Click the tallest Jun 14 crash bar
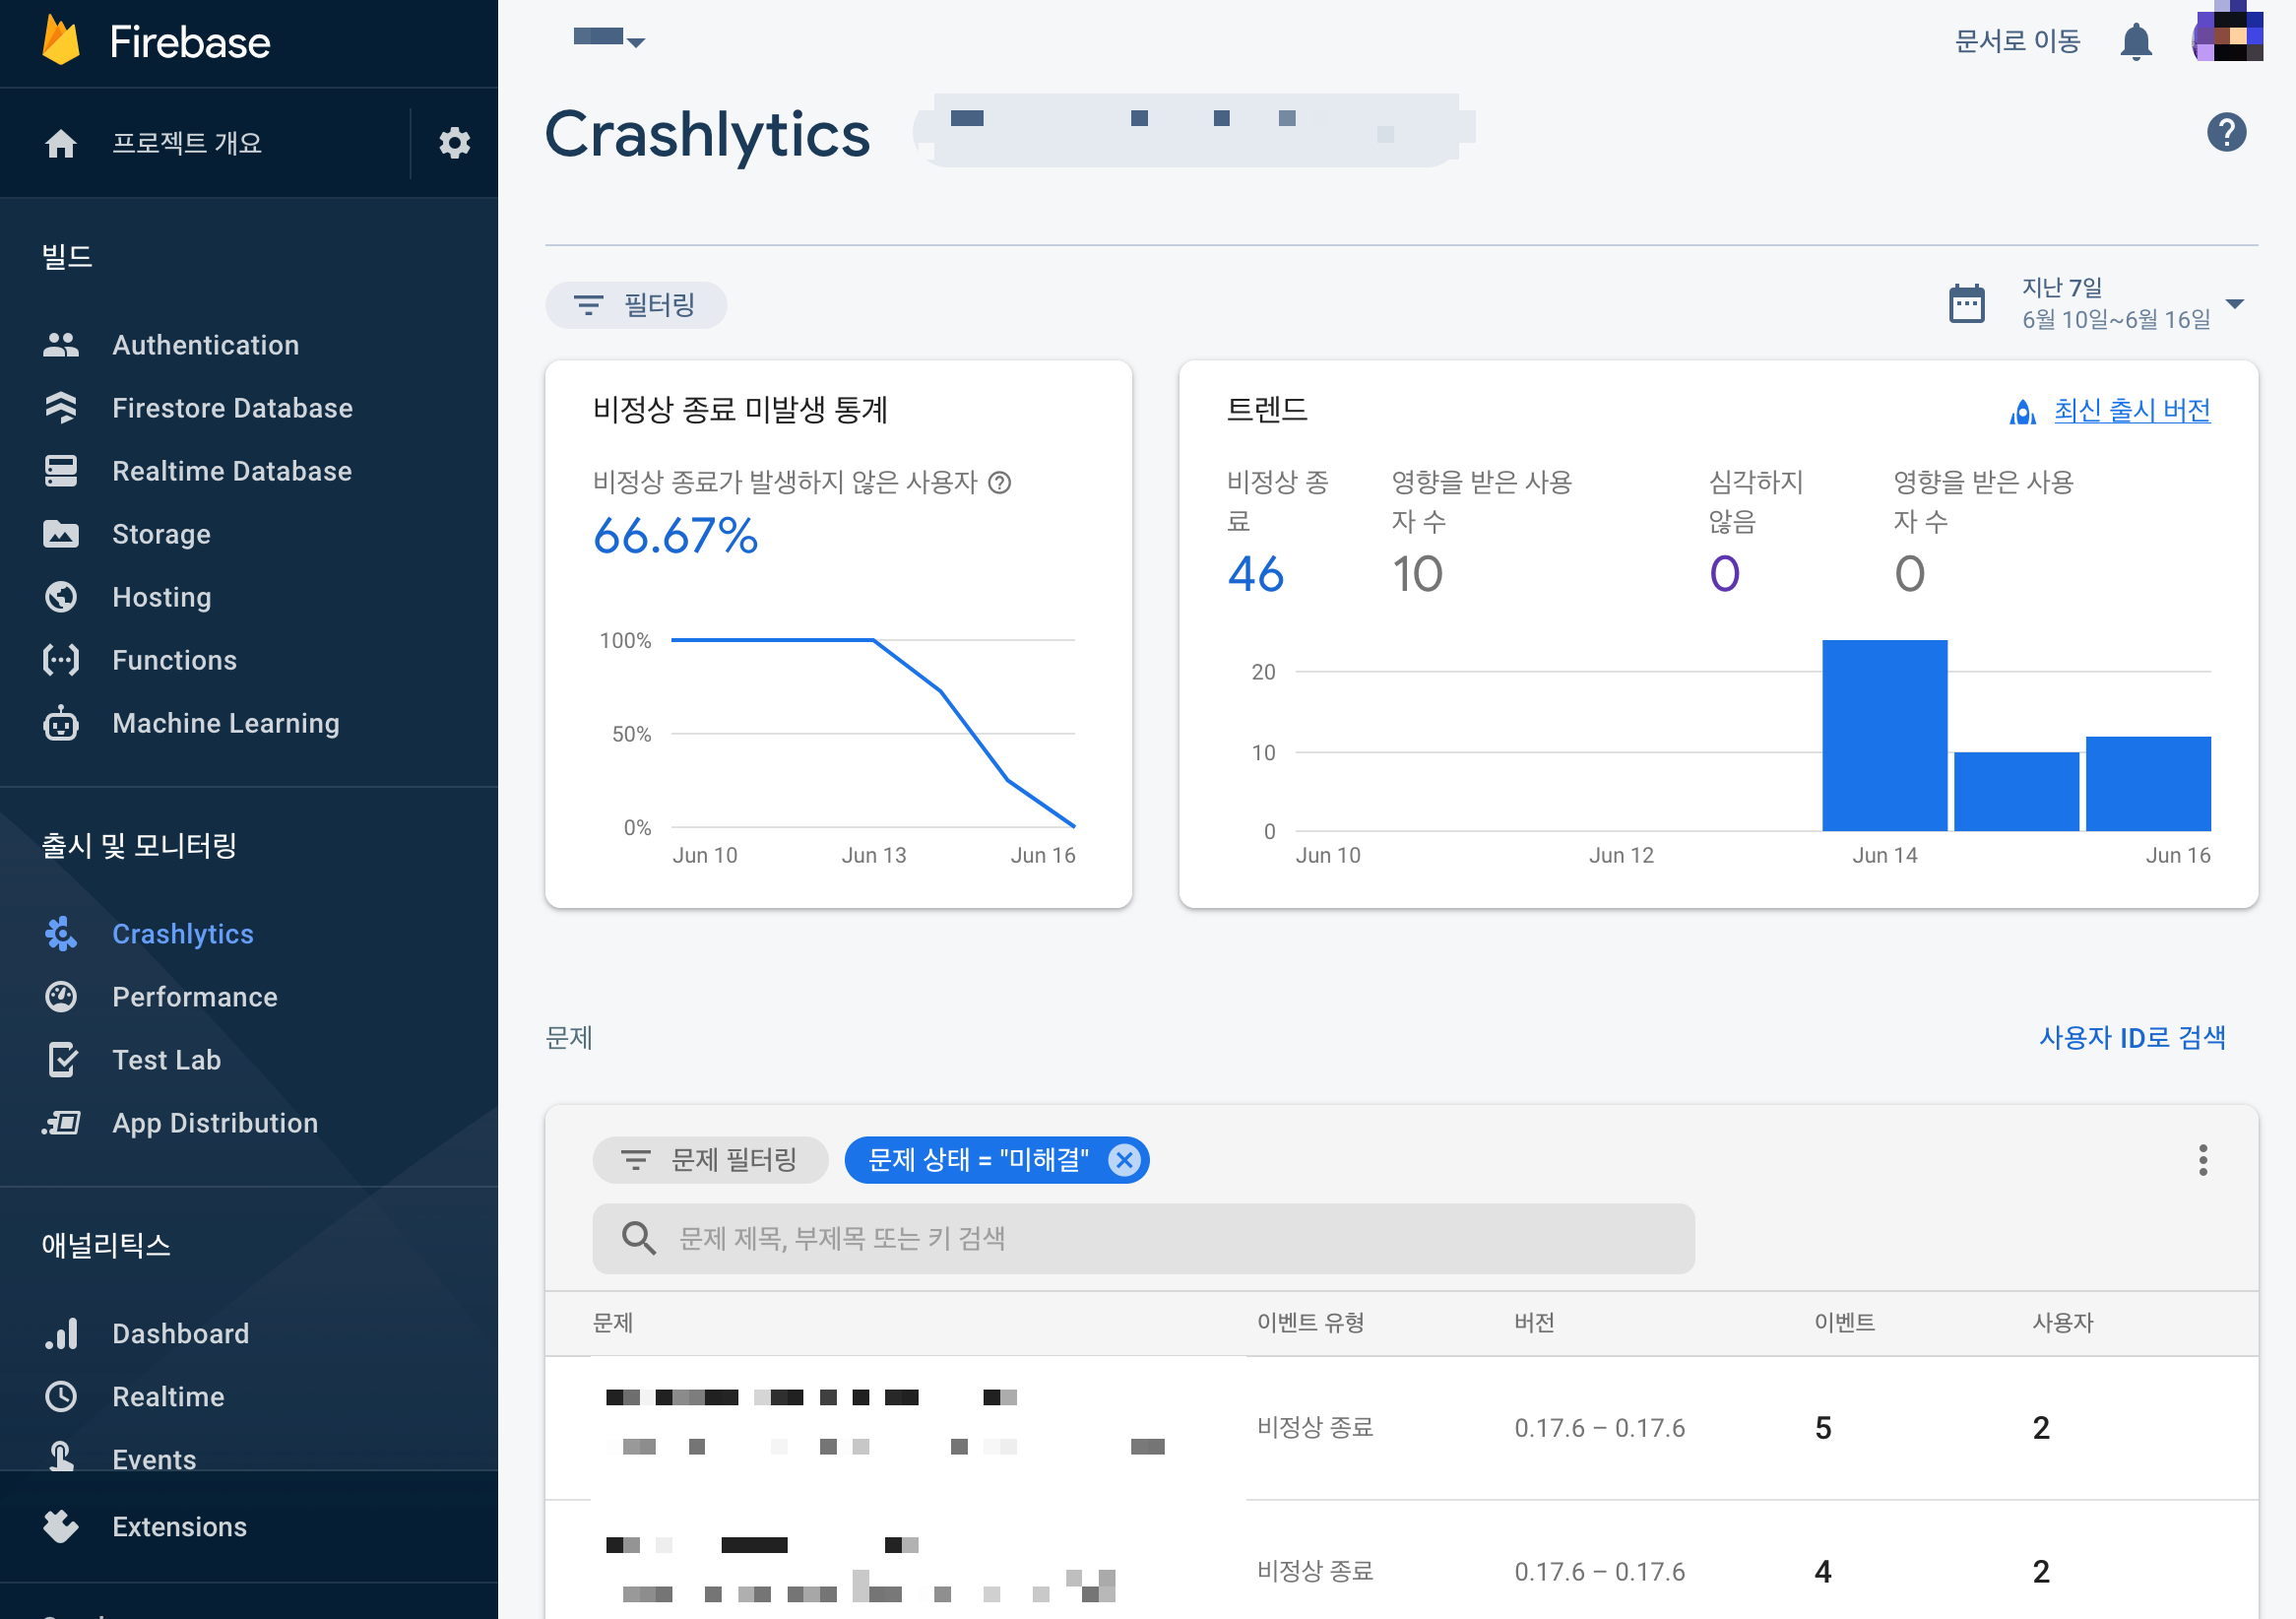This screenshot has width=2296, height=1619. pyautogui.click(x=1884, y=735)
